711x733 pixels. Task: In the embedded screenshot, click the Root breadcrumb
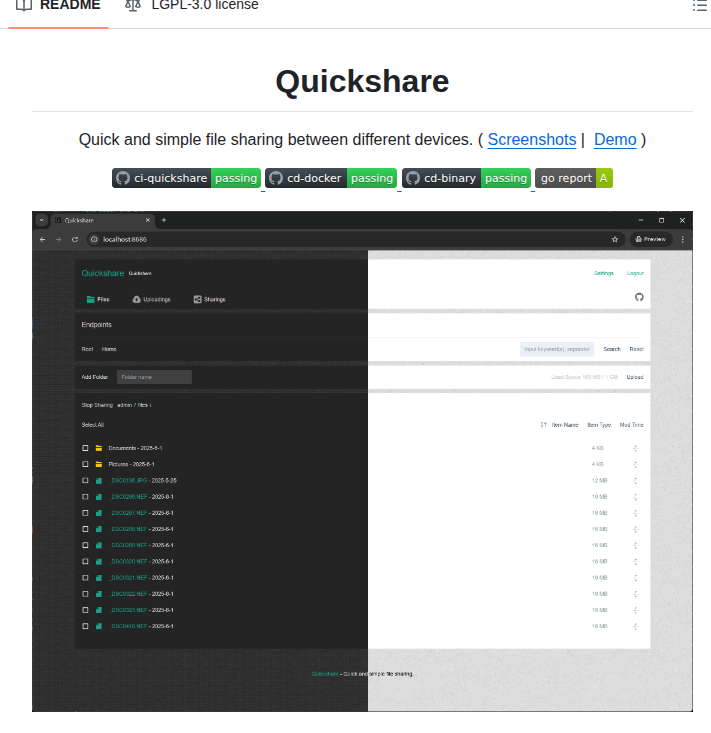[x=87, y=349]
